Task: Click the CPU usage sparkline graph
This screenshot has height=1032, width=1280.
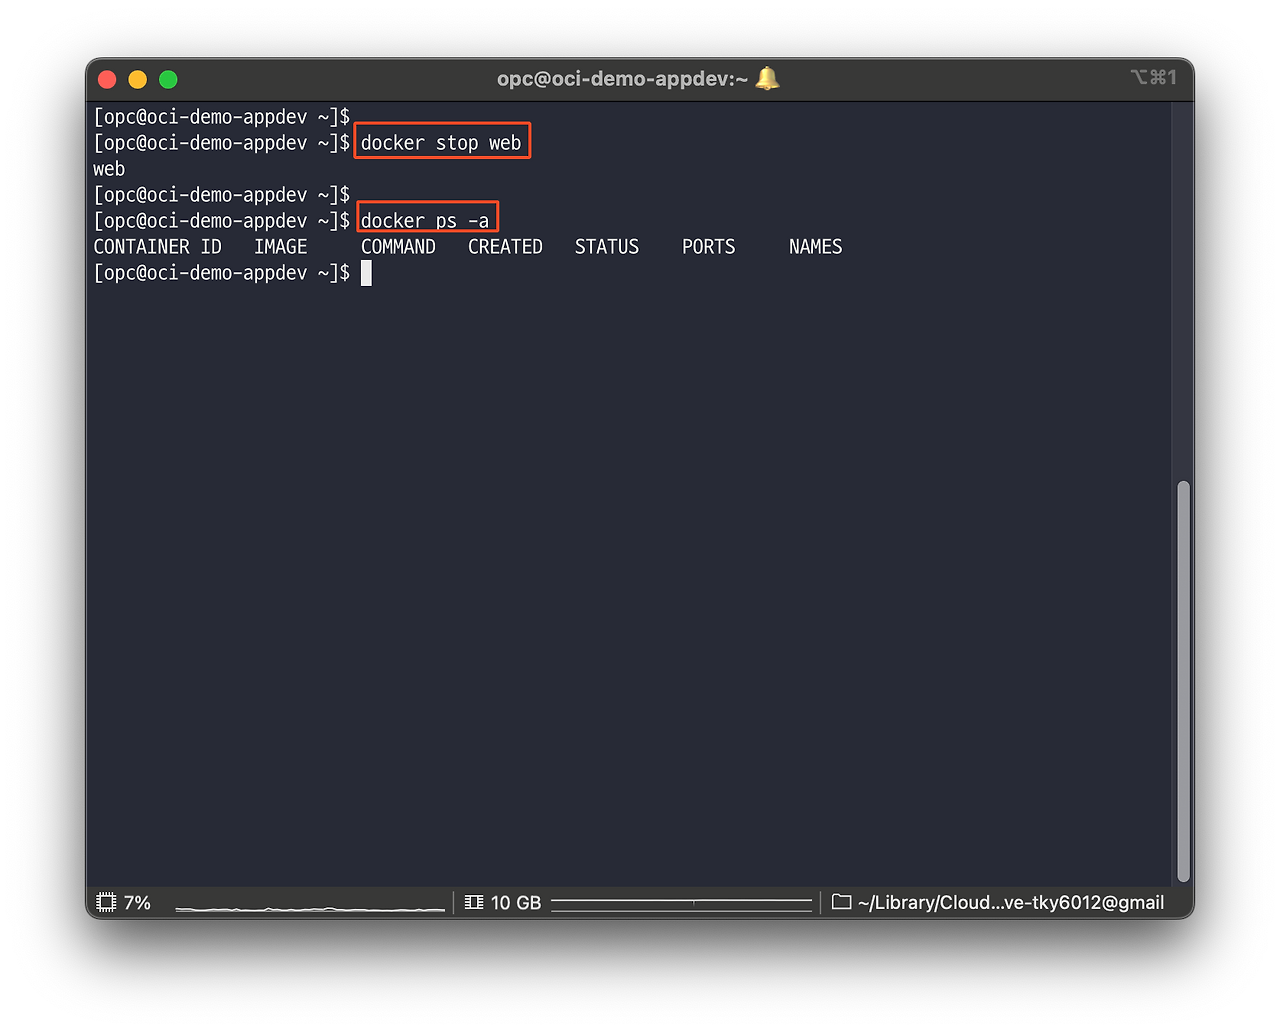Action: tap(310, 906)
